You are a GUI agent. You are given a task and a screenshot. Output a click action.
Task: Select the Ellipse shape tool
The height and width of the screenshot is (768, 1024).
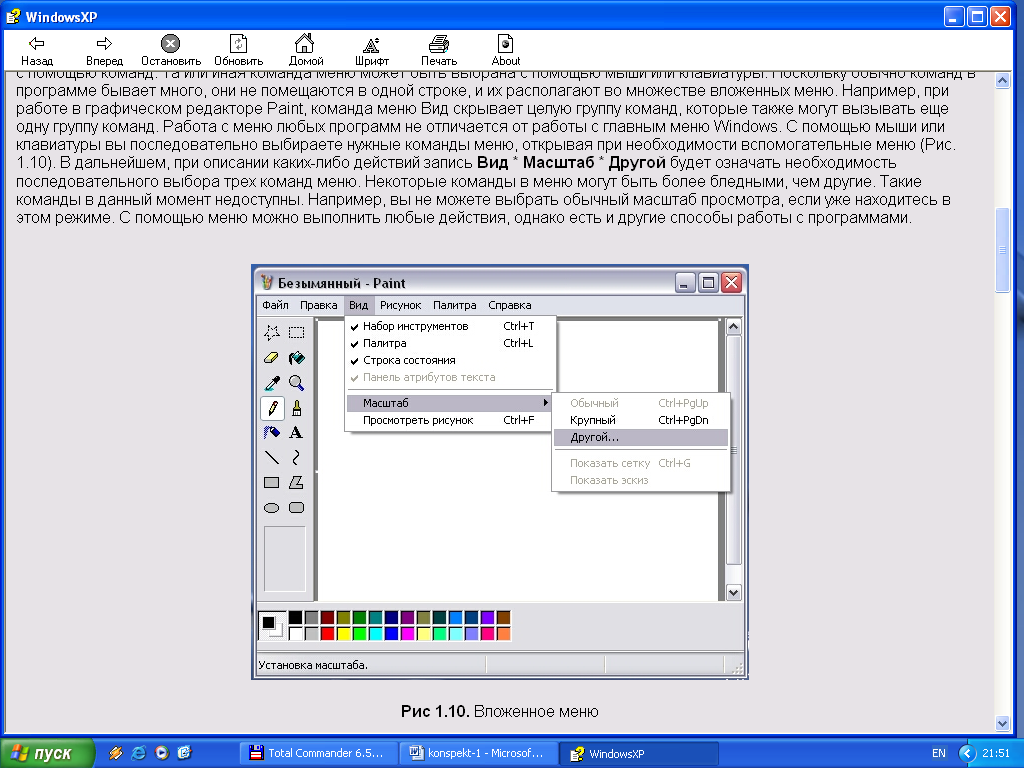[x=272, y=507]
